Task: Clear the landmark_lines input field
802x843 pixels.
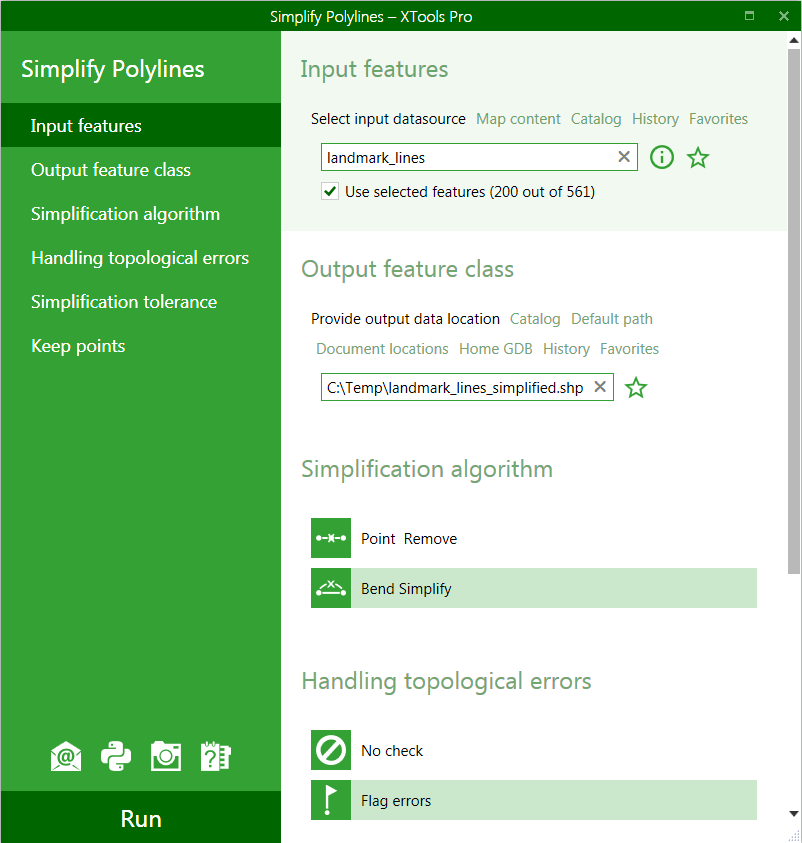Action: point(624,156)
